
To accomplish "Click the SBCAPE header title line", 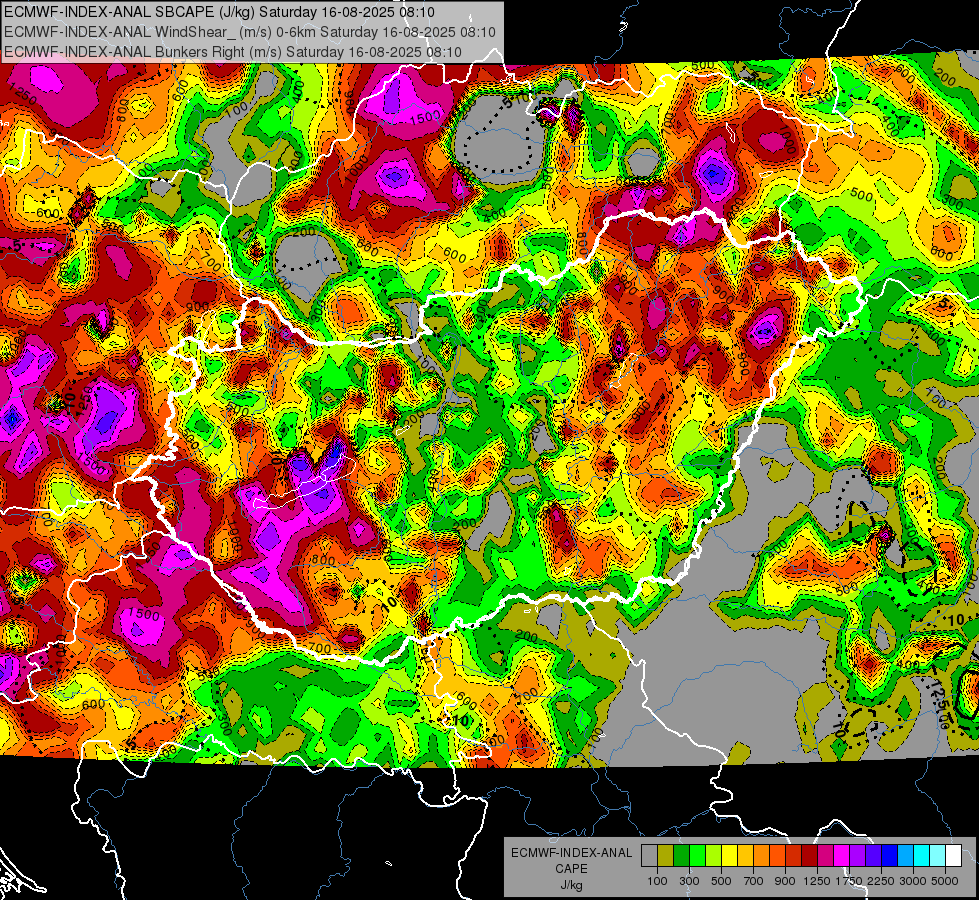I will (219, 12).
